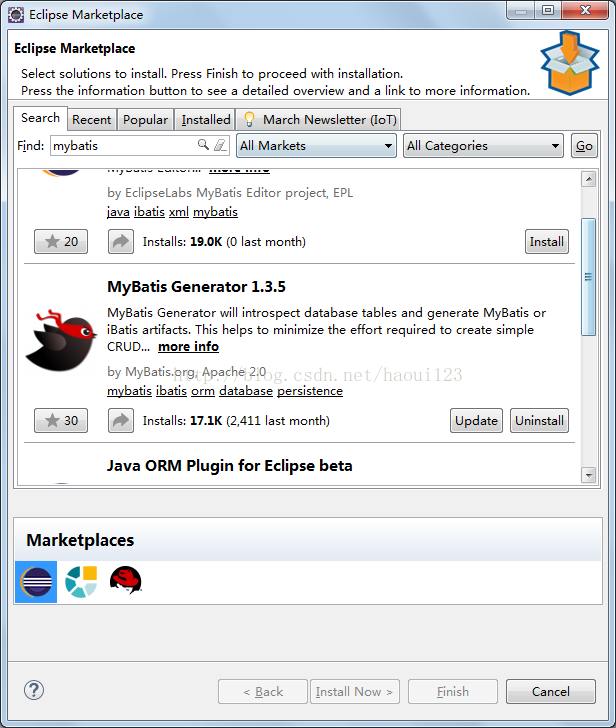This screenshot has width=616, height=728.
Task: Clear the Find field with eraser icon
Action: pyautogui.click(x=220, y=145)
